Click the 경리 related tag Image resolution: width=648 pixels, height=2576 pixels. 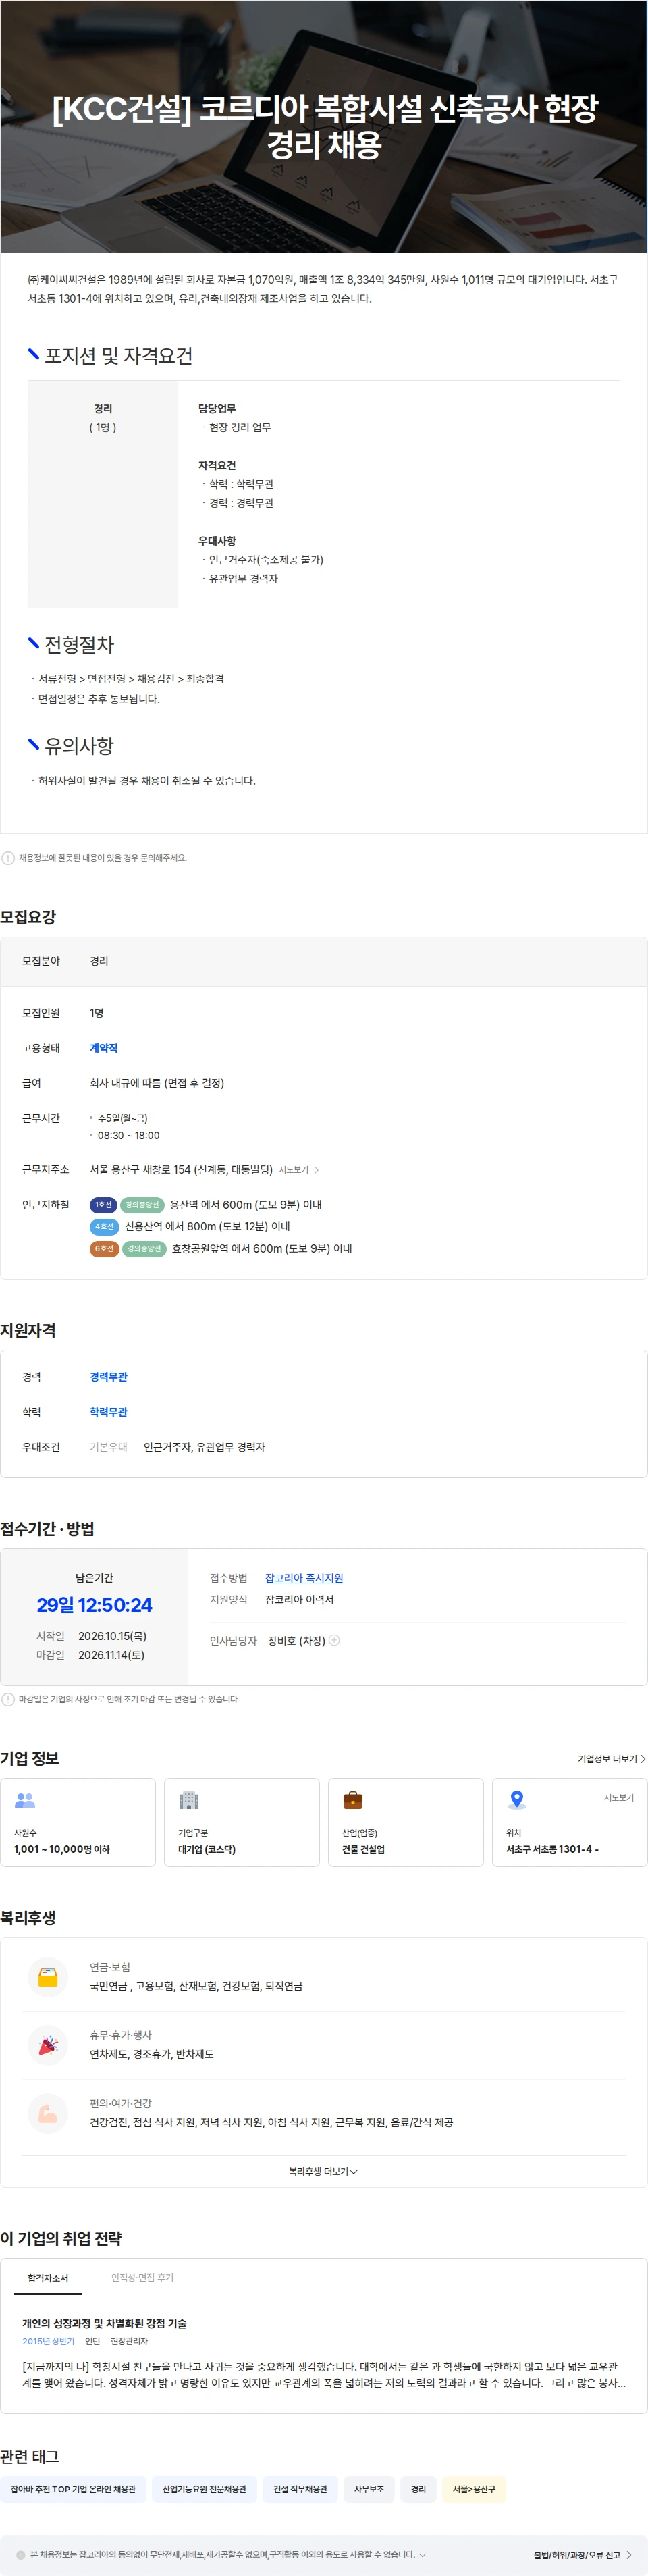tap(418, 2489)
